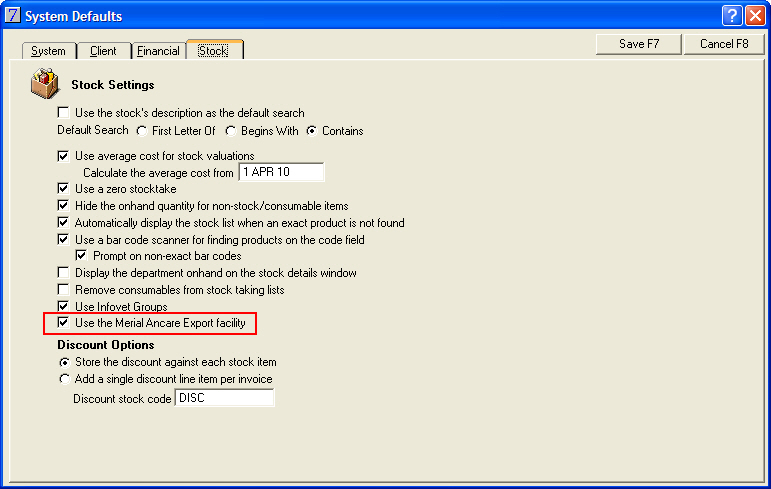Image resolution: width=771 pixels, height=489 pixels.
Task: Select First Letter Of search option
Action: click(142, 131)
